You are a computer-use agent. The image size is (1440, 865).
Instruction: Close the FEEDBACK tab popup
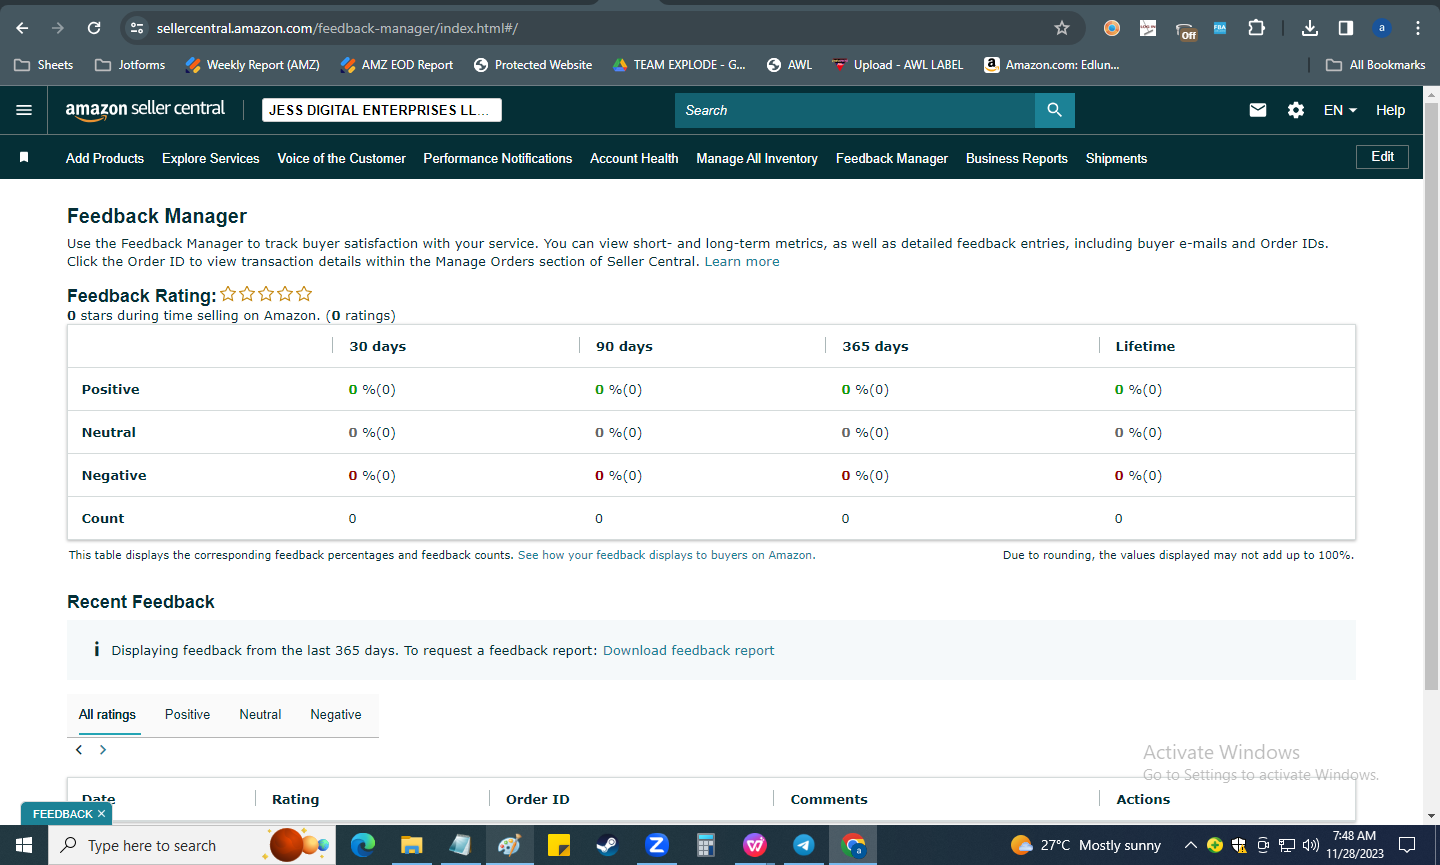(101, 814)
